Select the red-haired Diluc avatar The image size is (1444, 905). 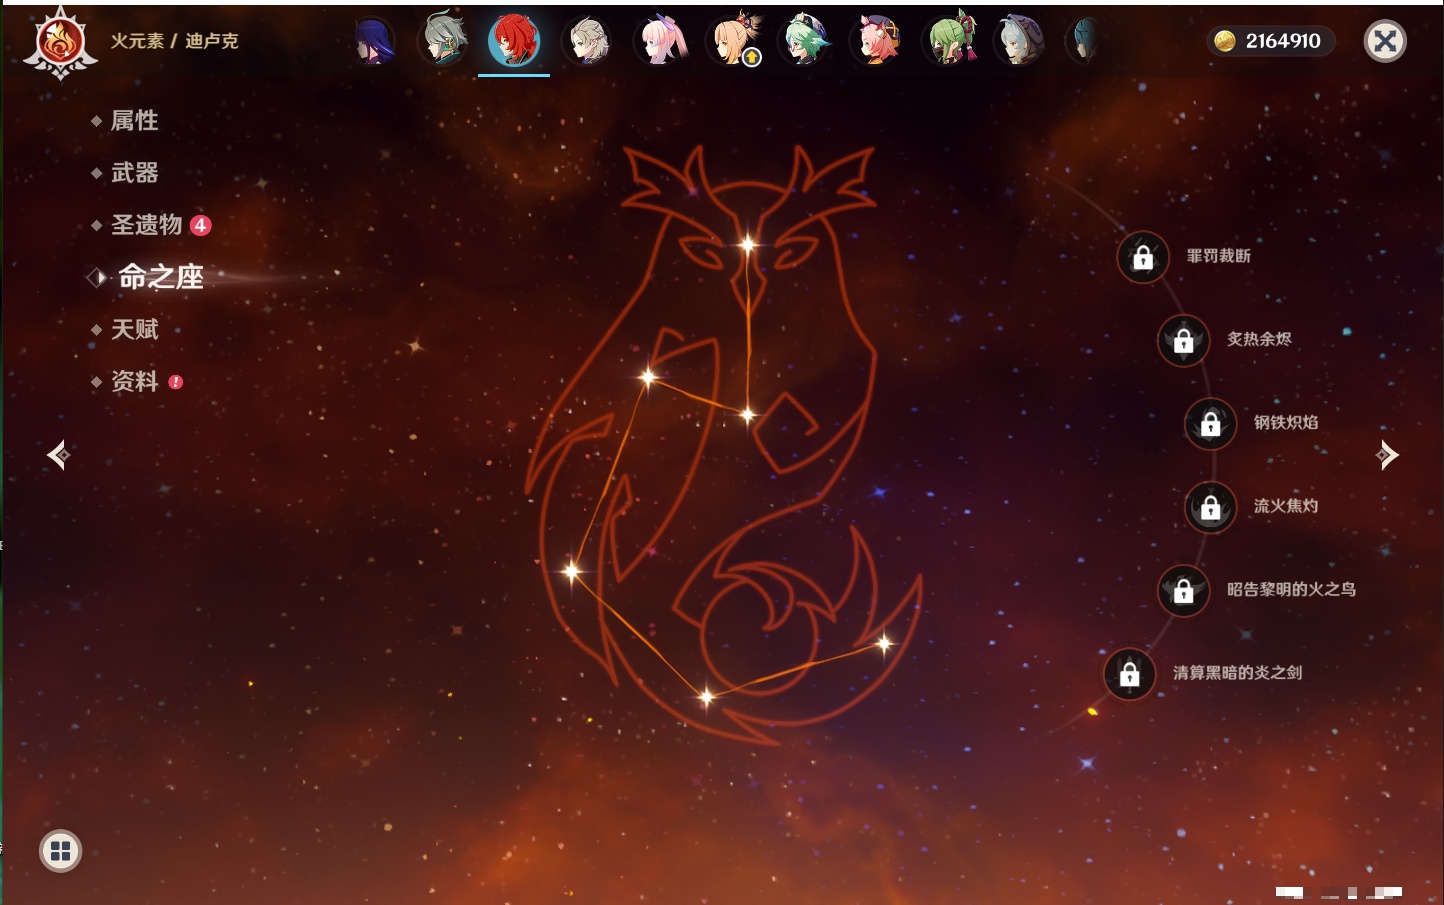coord(514,40)
